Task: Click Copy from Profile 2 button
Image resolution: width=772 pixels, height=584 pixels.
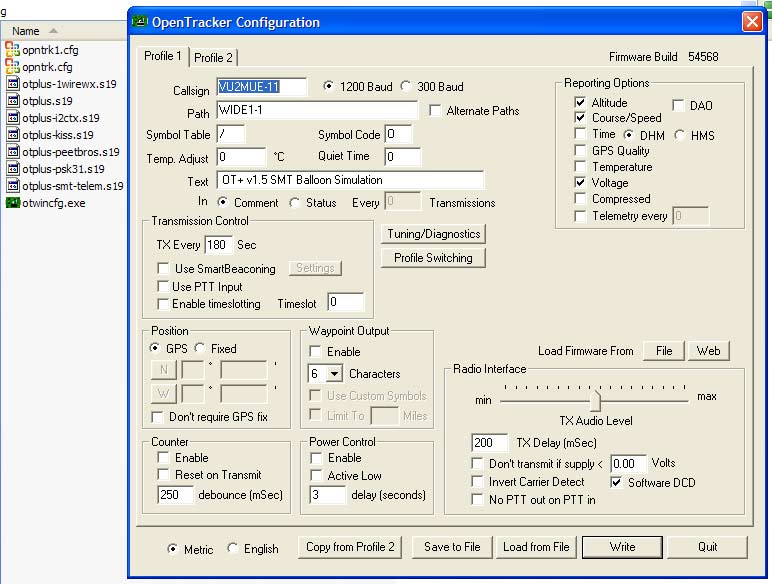Action: tap(350, 547)
